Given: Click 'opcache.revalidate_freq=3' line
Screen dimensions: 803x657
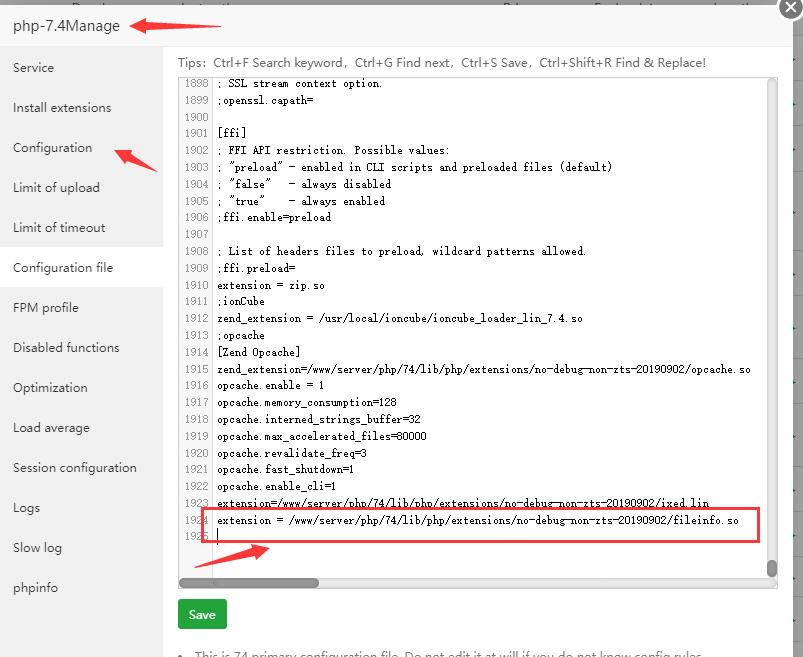Looking at the screenshot, I should pyautogui.click(x=292, y=453).
